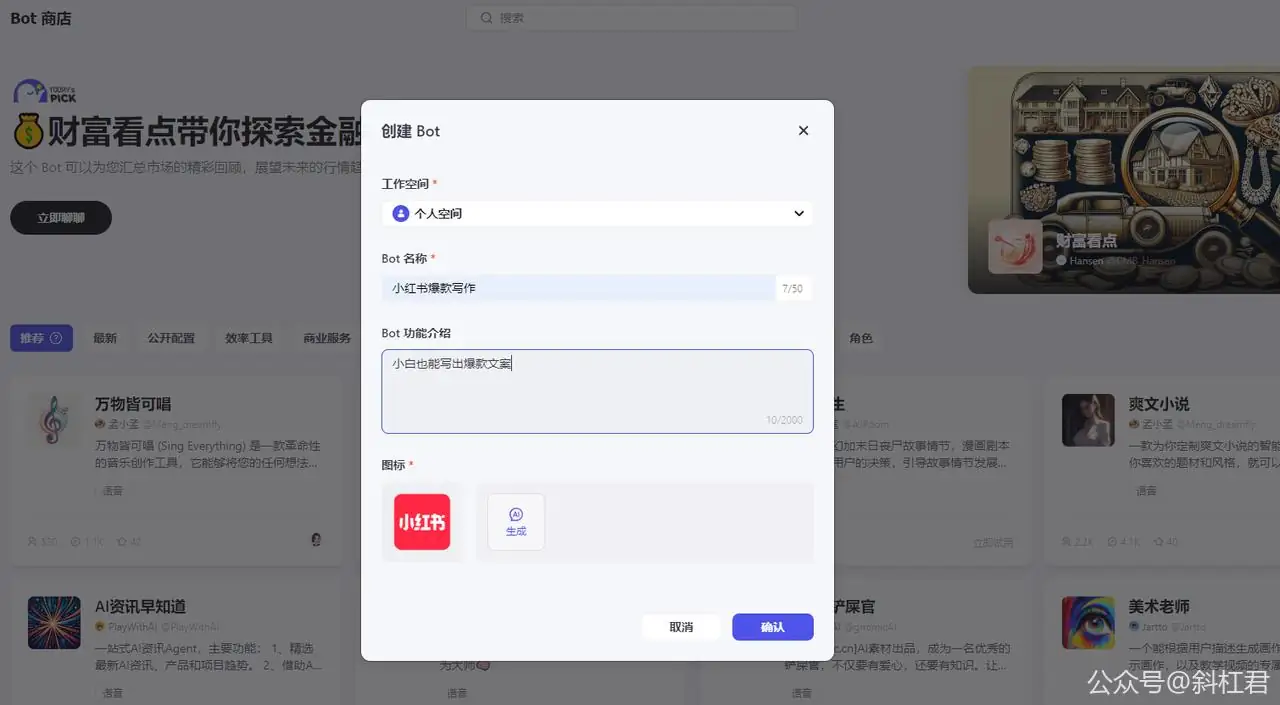Viewport: 1280px width, 705px height.
Task: Click the small avatar badge on the 万物皆可唱 card
Action: pos(315,539)
